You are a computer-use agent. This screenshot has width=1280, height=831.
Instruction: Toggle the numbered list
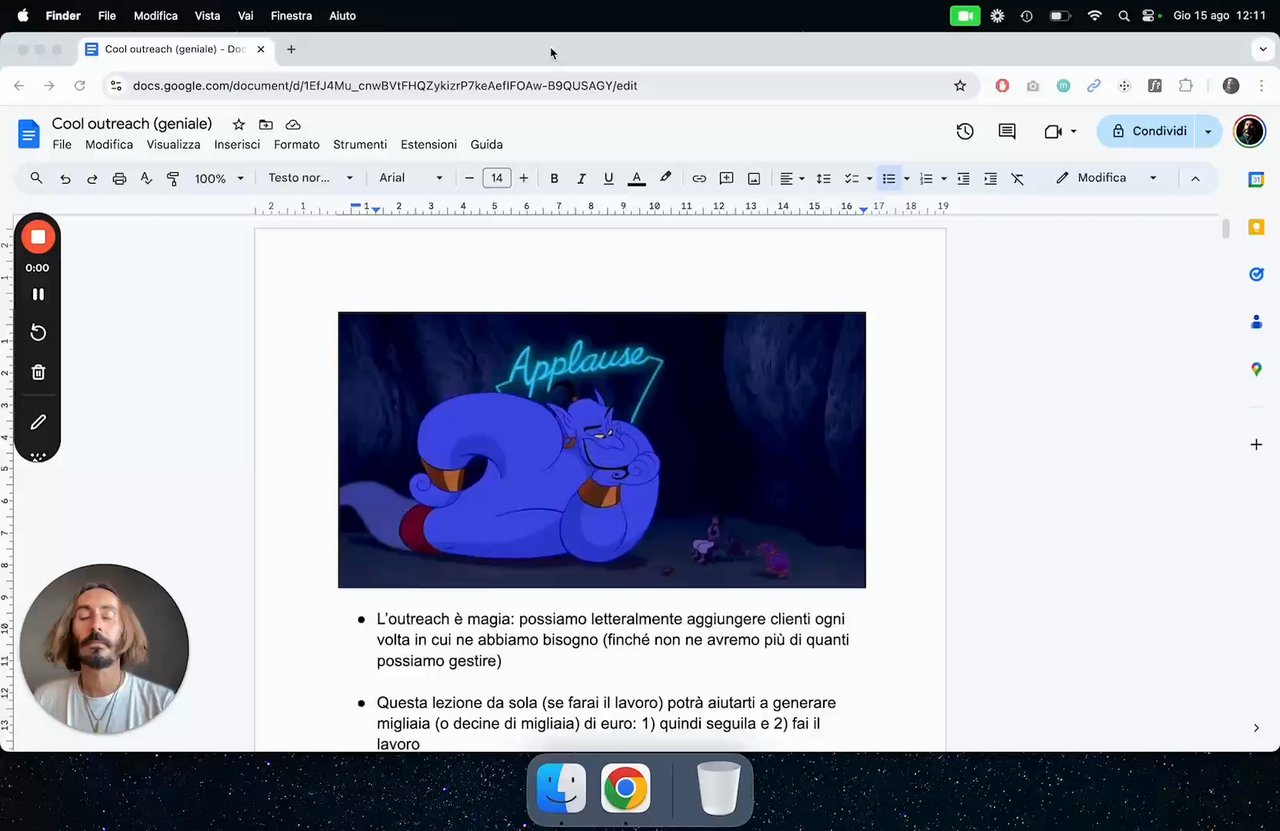[x=926, y=178]
